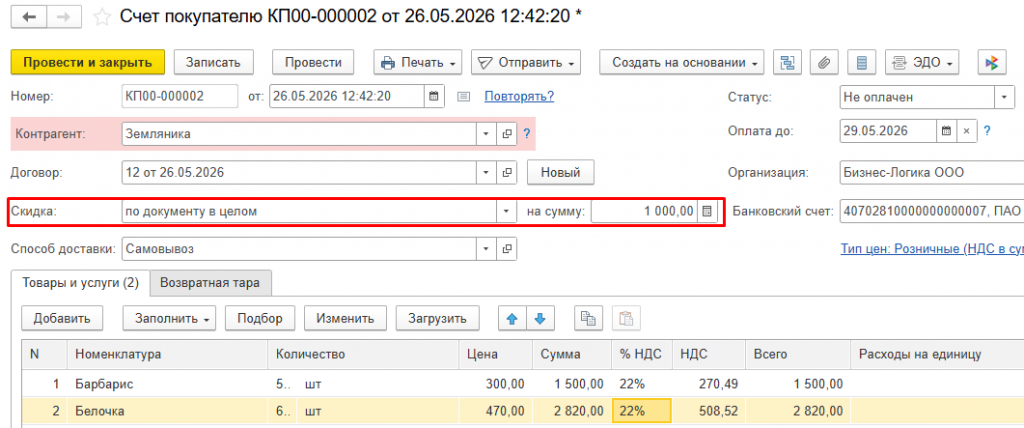
Task: Click the help question mark beside Контрагент
Action: tap(526, 134)
